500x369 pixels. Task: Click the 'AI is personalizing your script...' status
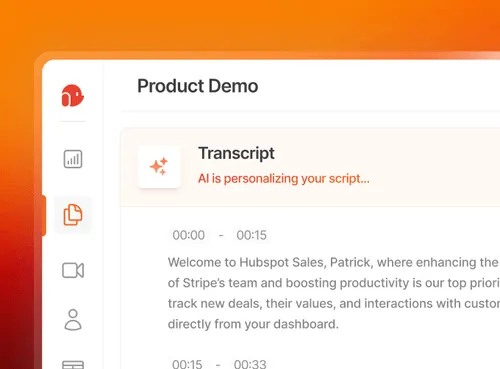pos(284,179)
